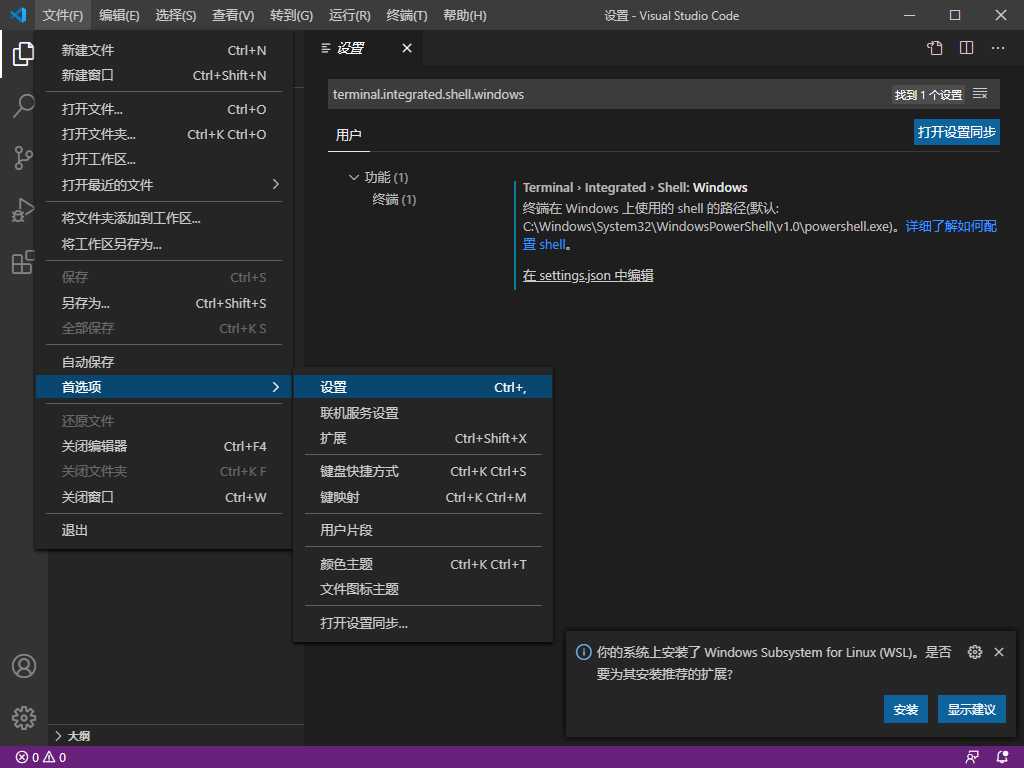
Task: Click the gear icon in WSL notification
Action: 974,652
